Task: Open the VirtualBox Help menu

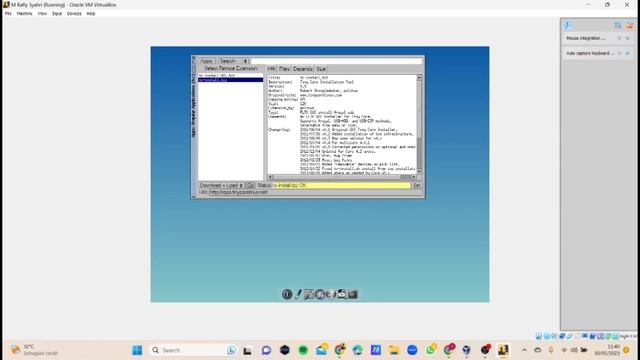Action: tap(91, 13)
